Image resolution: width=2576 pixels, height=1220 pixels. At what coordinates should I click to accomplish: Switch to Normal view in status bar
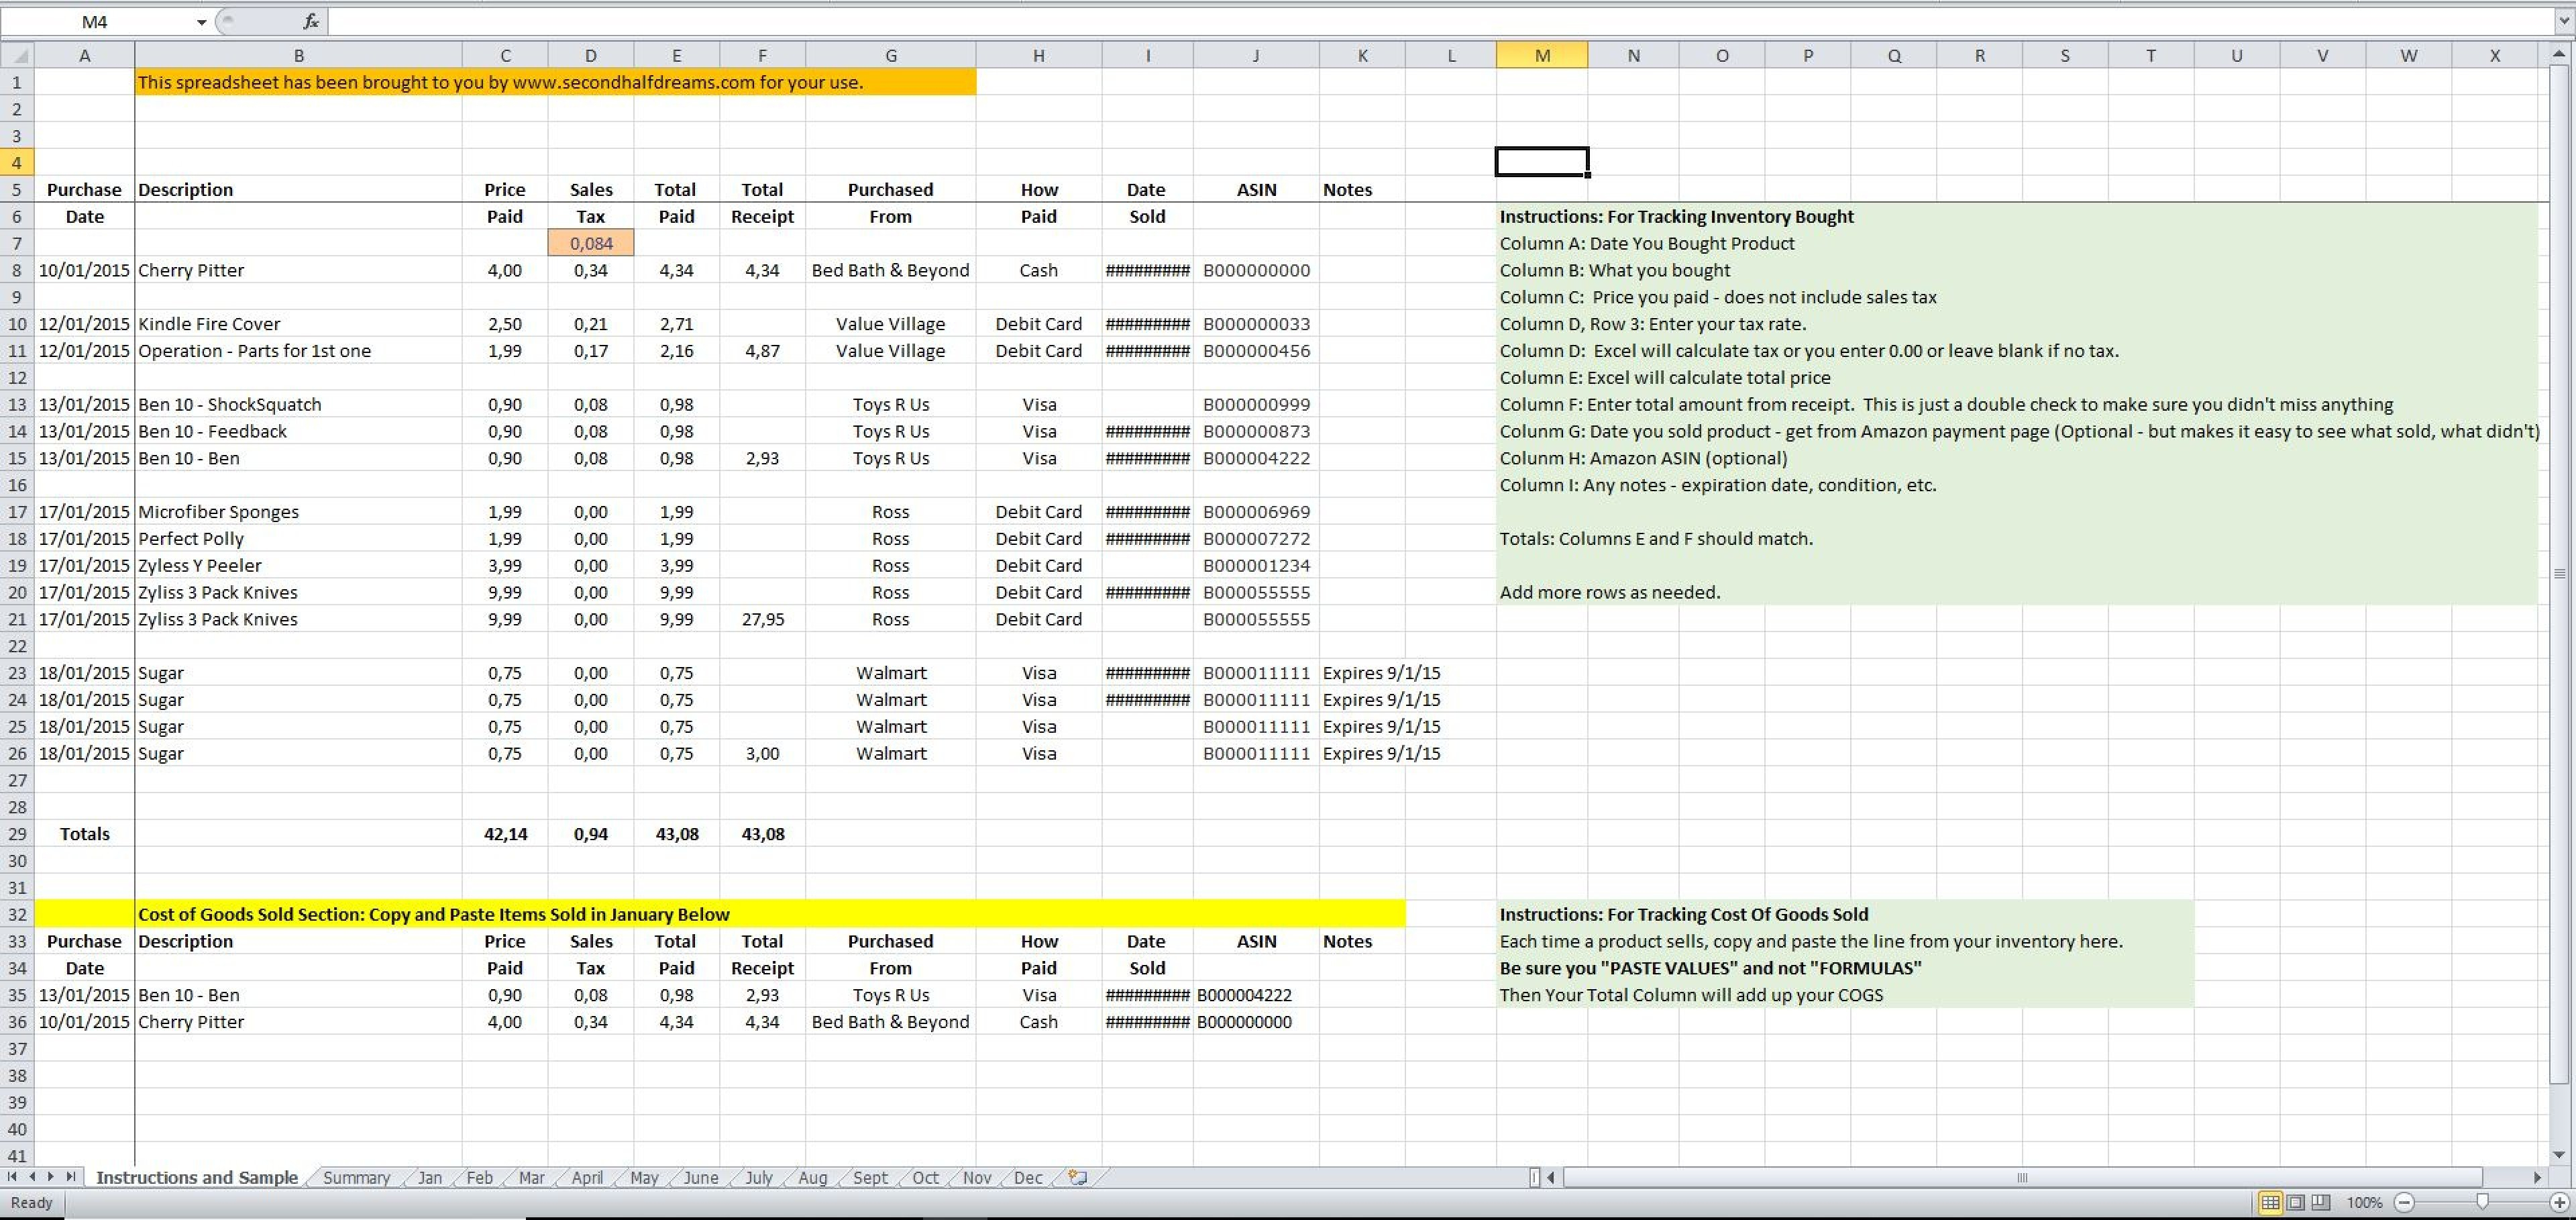click(2270, 1202)
